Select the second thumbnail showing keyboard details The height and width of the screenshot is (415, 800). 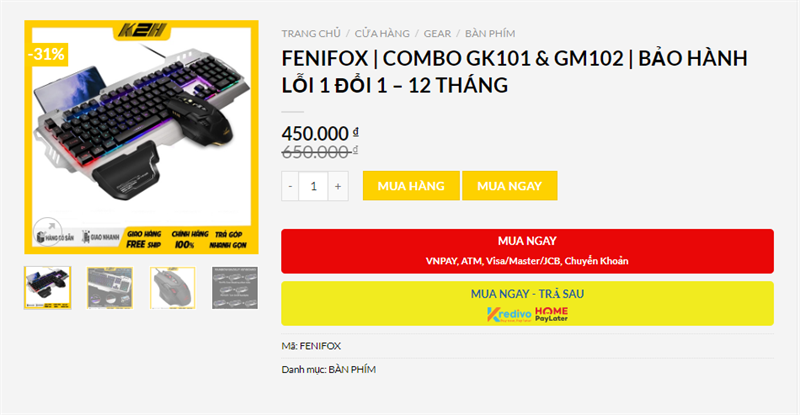click(110, 288)
